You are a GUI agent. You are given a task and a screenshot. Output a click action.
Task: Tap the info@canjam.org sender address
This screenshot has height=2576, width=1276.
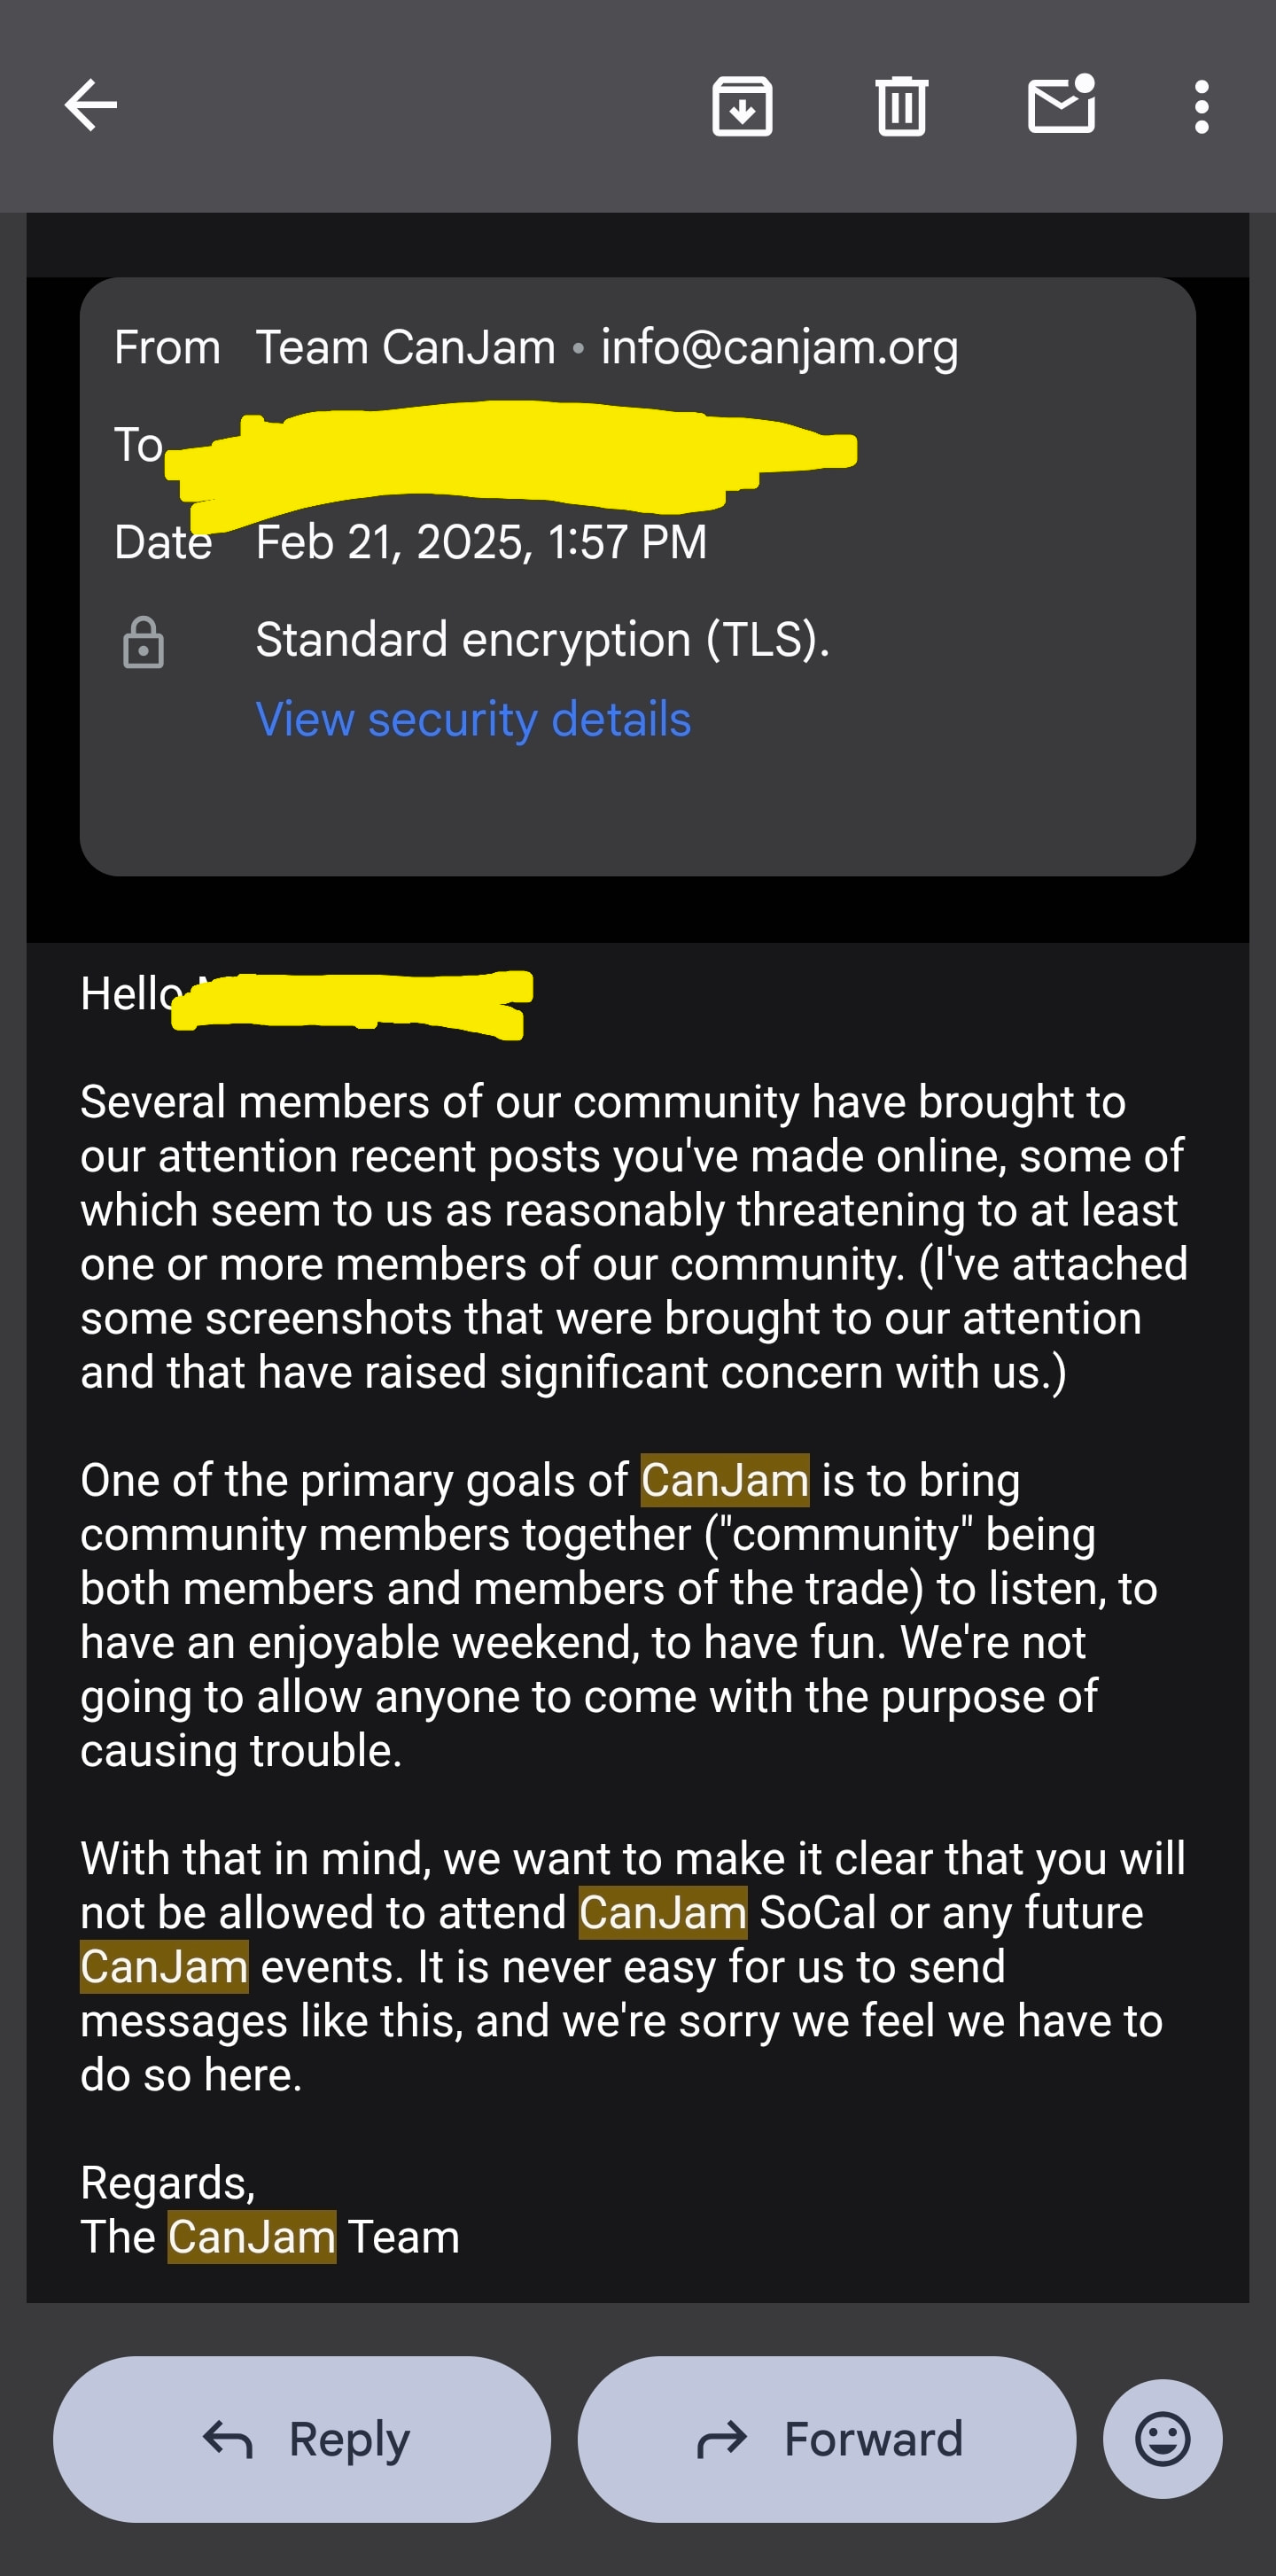tap(780, 347)
